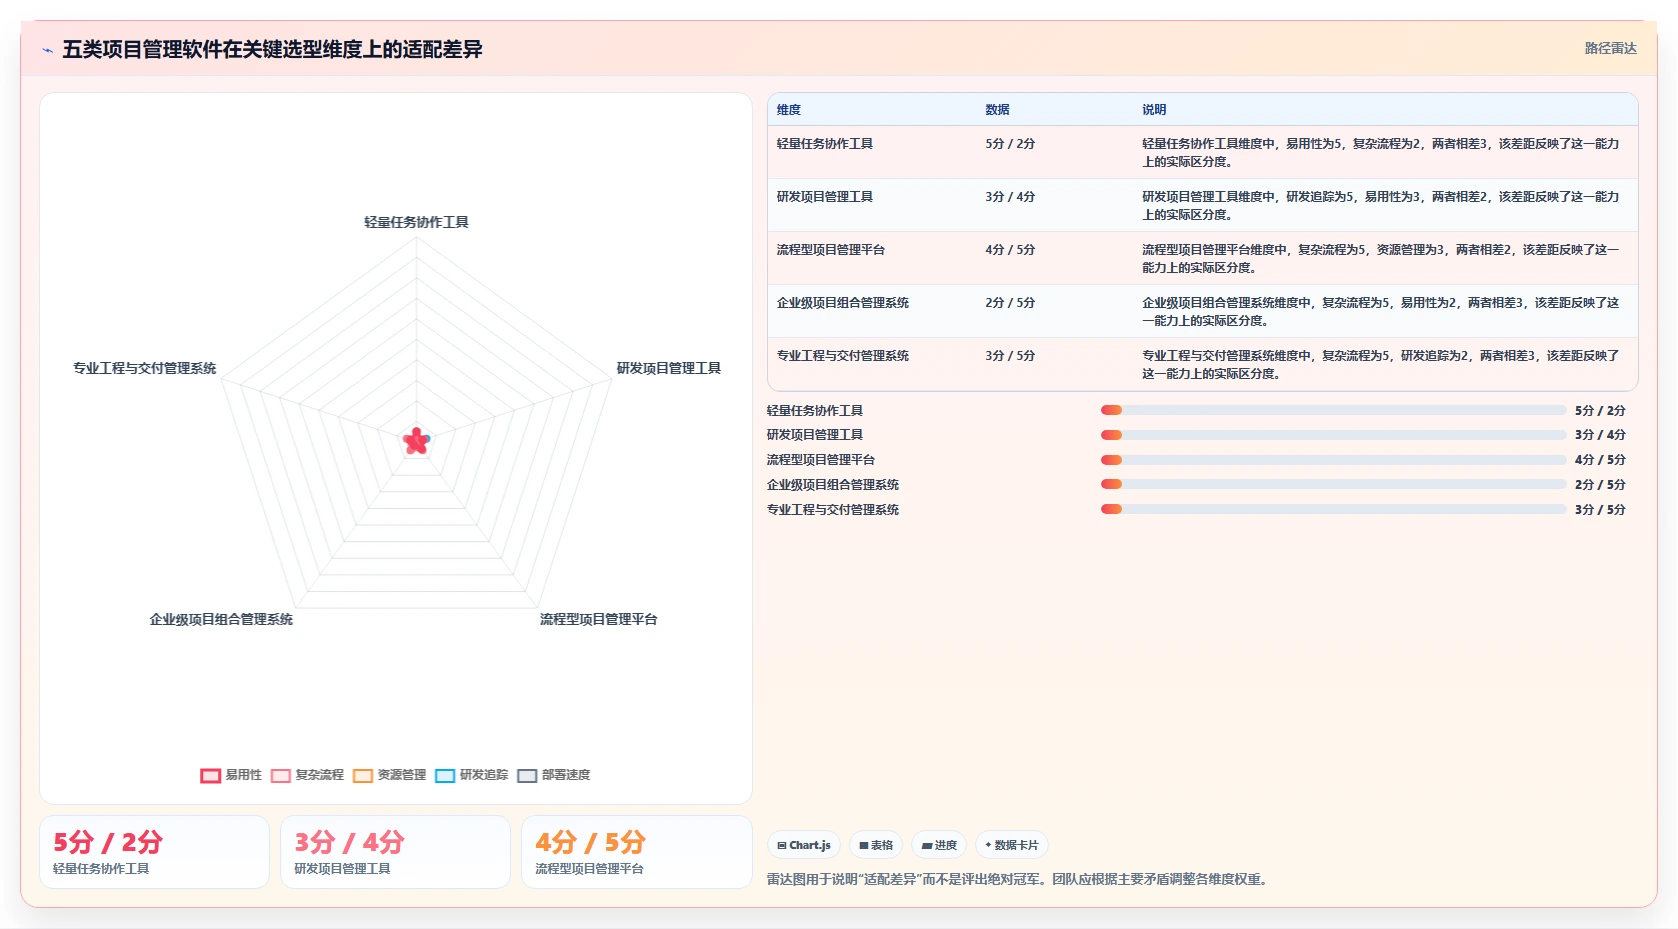Toggle the 部署速度 legend item
Screen dimensions: 1678x929
554,775
